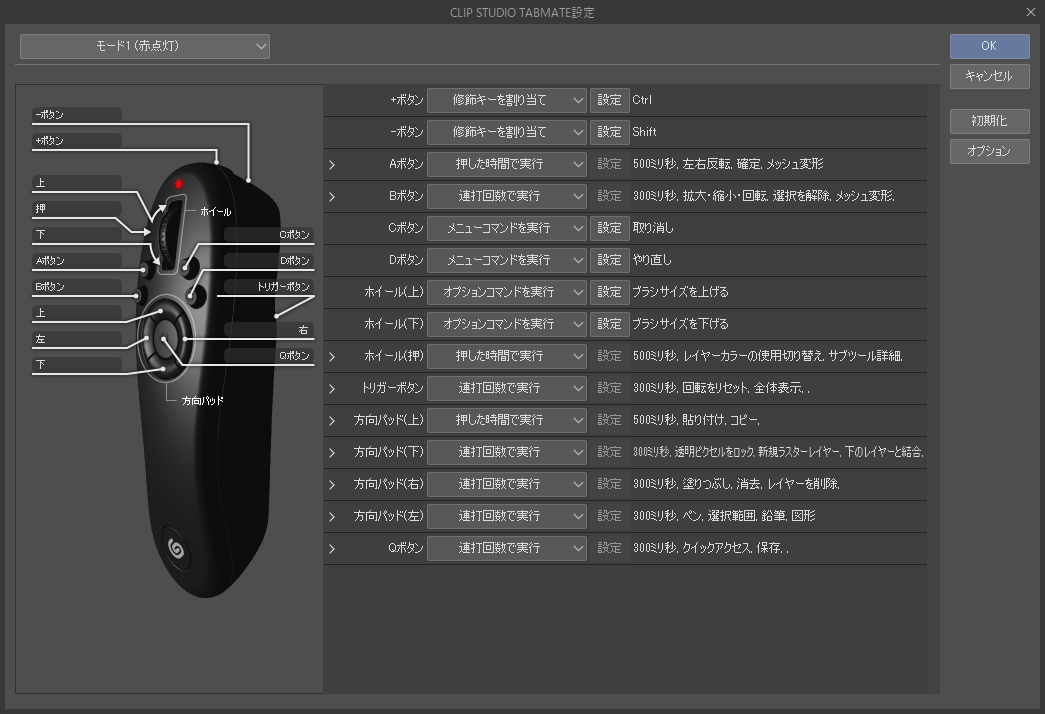Open the Qボタン assignment type dropdown
Viewport: 1045px width, 714px height.
[x=507, y=548]
